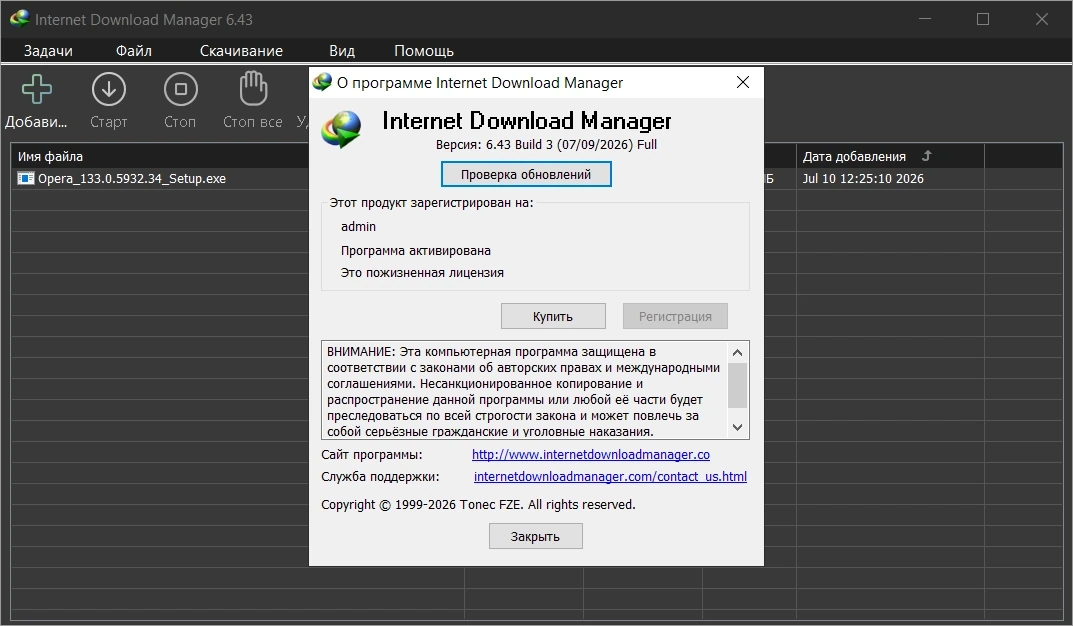1073x626 pixels.
Task: Open the Задачи menu
Action: pos(48,51)
